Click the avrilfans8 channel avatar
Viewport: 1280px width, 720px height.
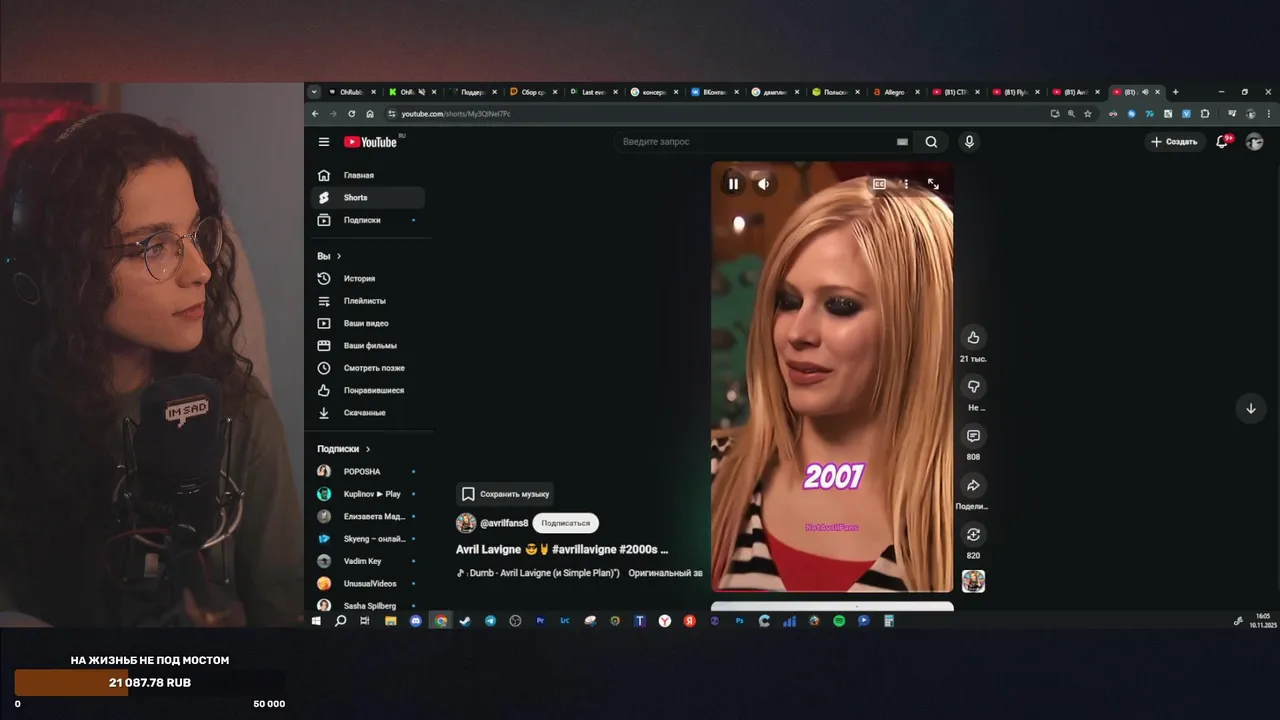(x=466, y=523)
